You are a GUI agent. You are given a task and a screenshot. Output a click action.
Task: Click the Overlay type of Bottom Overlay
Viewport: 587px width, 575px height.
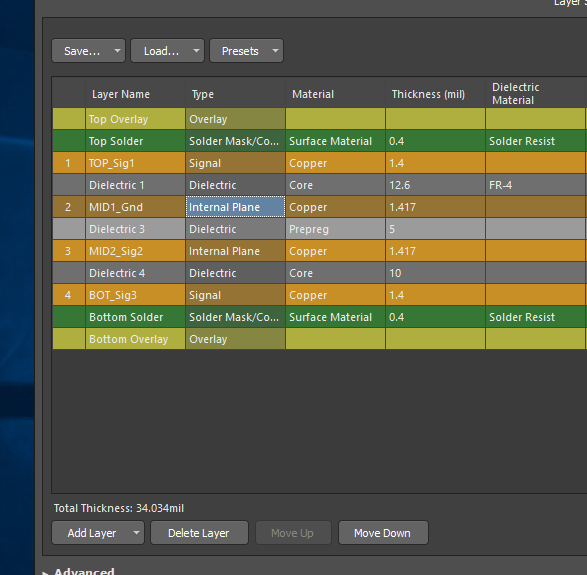click(235, 339)
